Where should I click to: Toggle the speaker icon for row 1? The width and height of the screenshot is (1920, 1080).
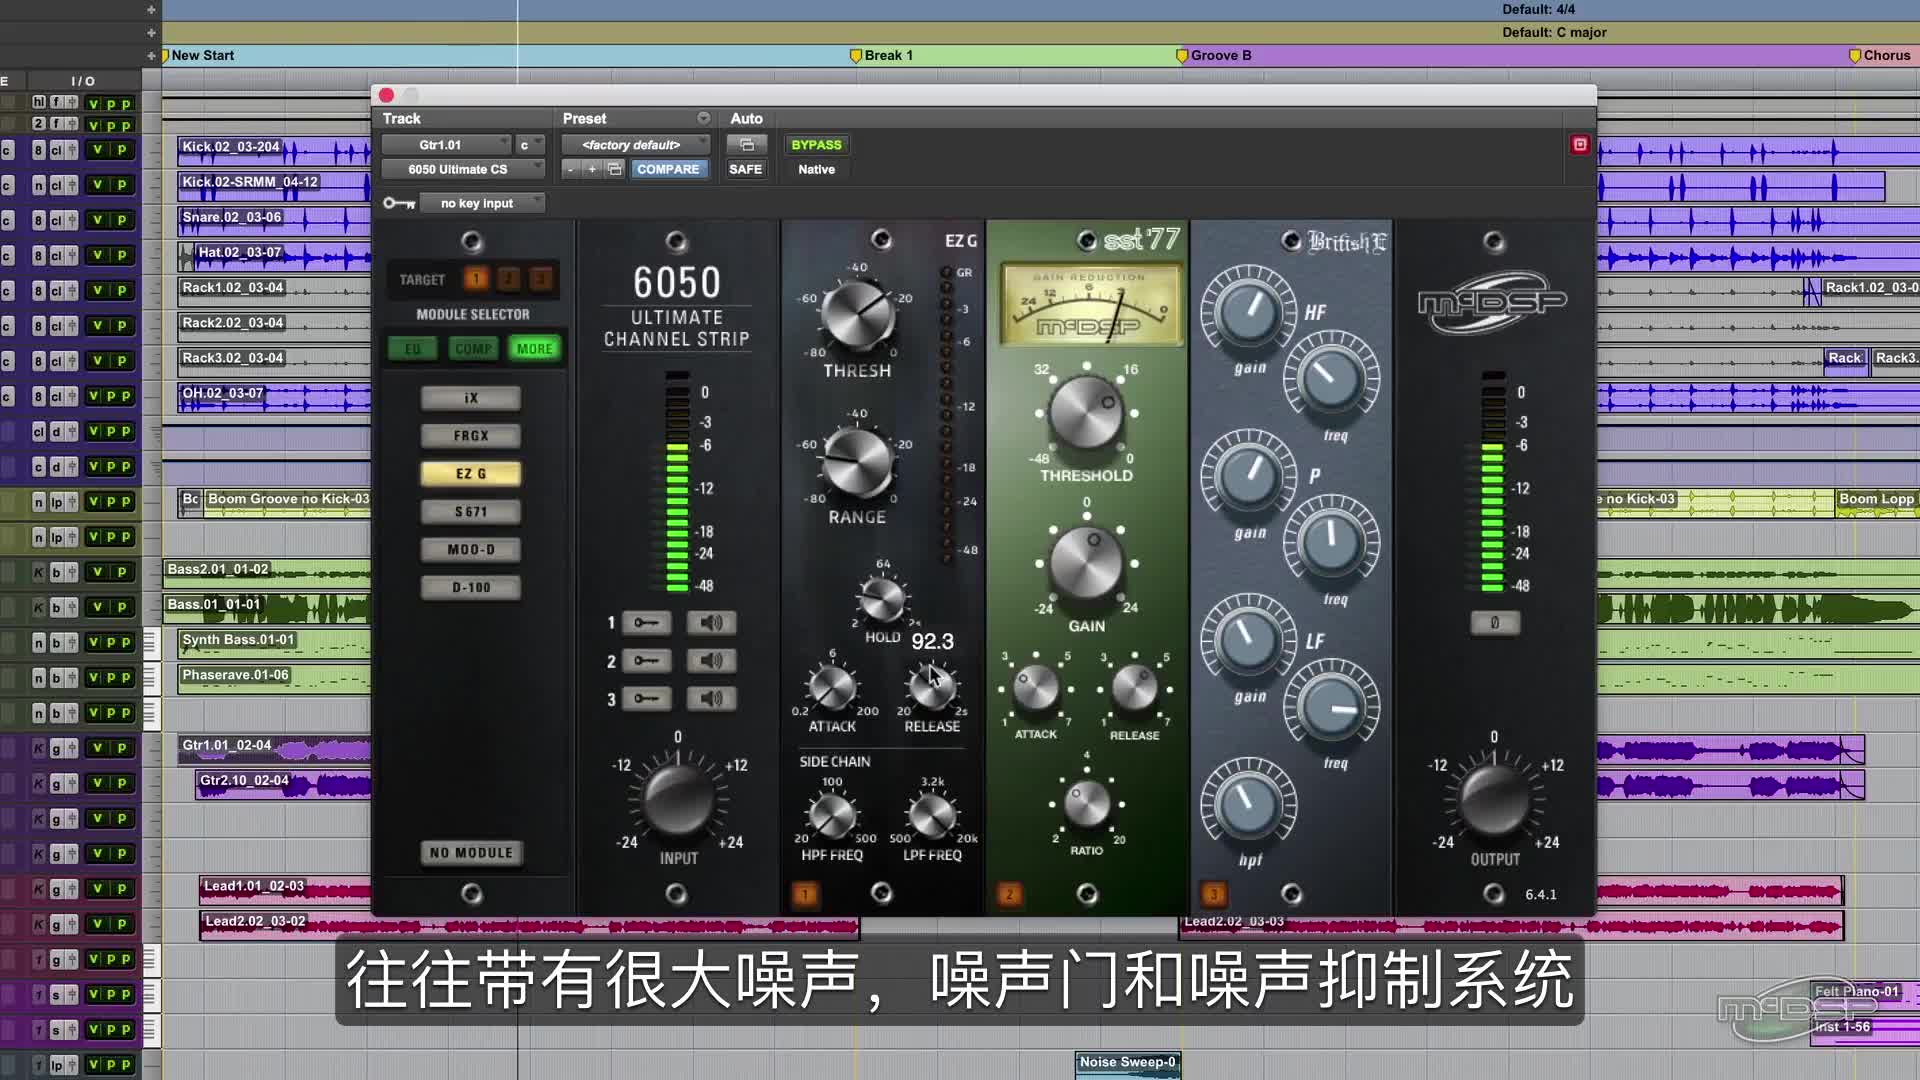coord(711,623)
